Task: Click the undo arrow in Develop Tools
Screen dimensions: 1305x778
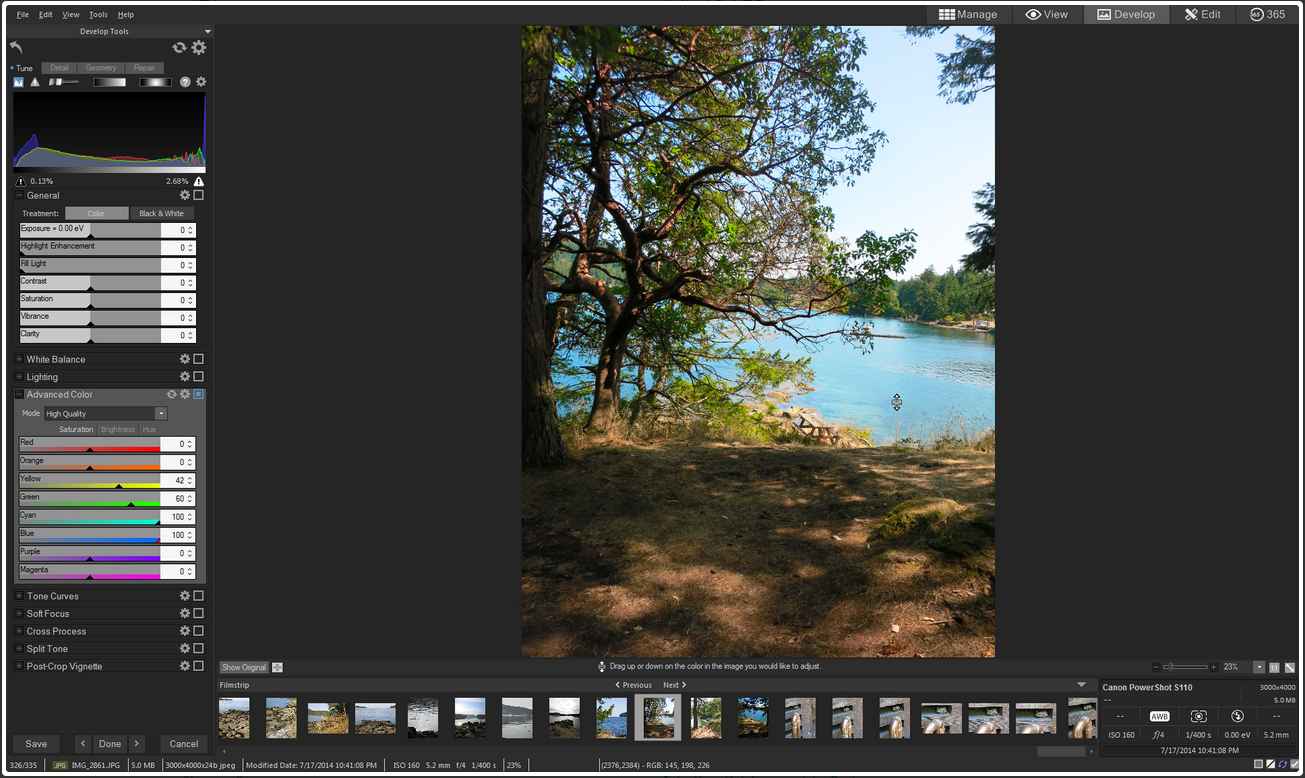Action: tap(16, 47)
